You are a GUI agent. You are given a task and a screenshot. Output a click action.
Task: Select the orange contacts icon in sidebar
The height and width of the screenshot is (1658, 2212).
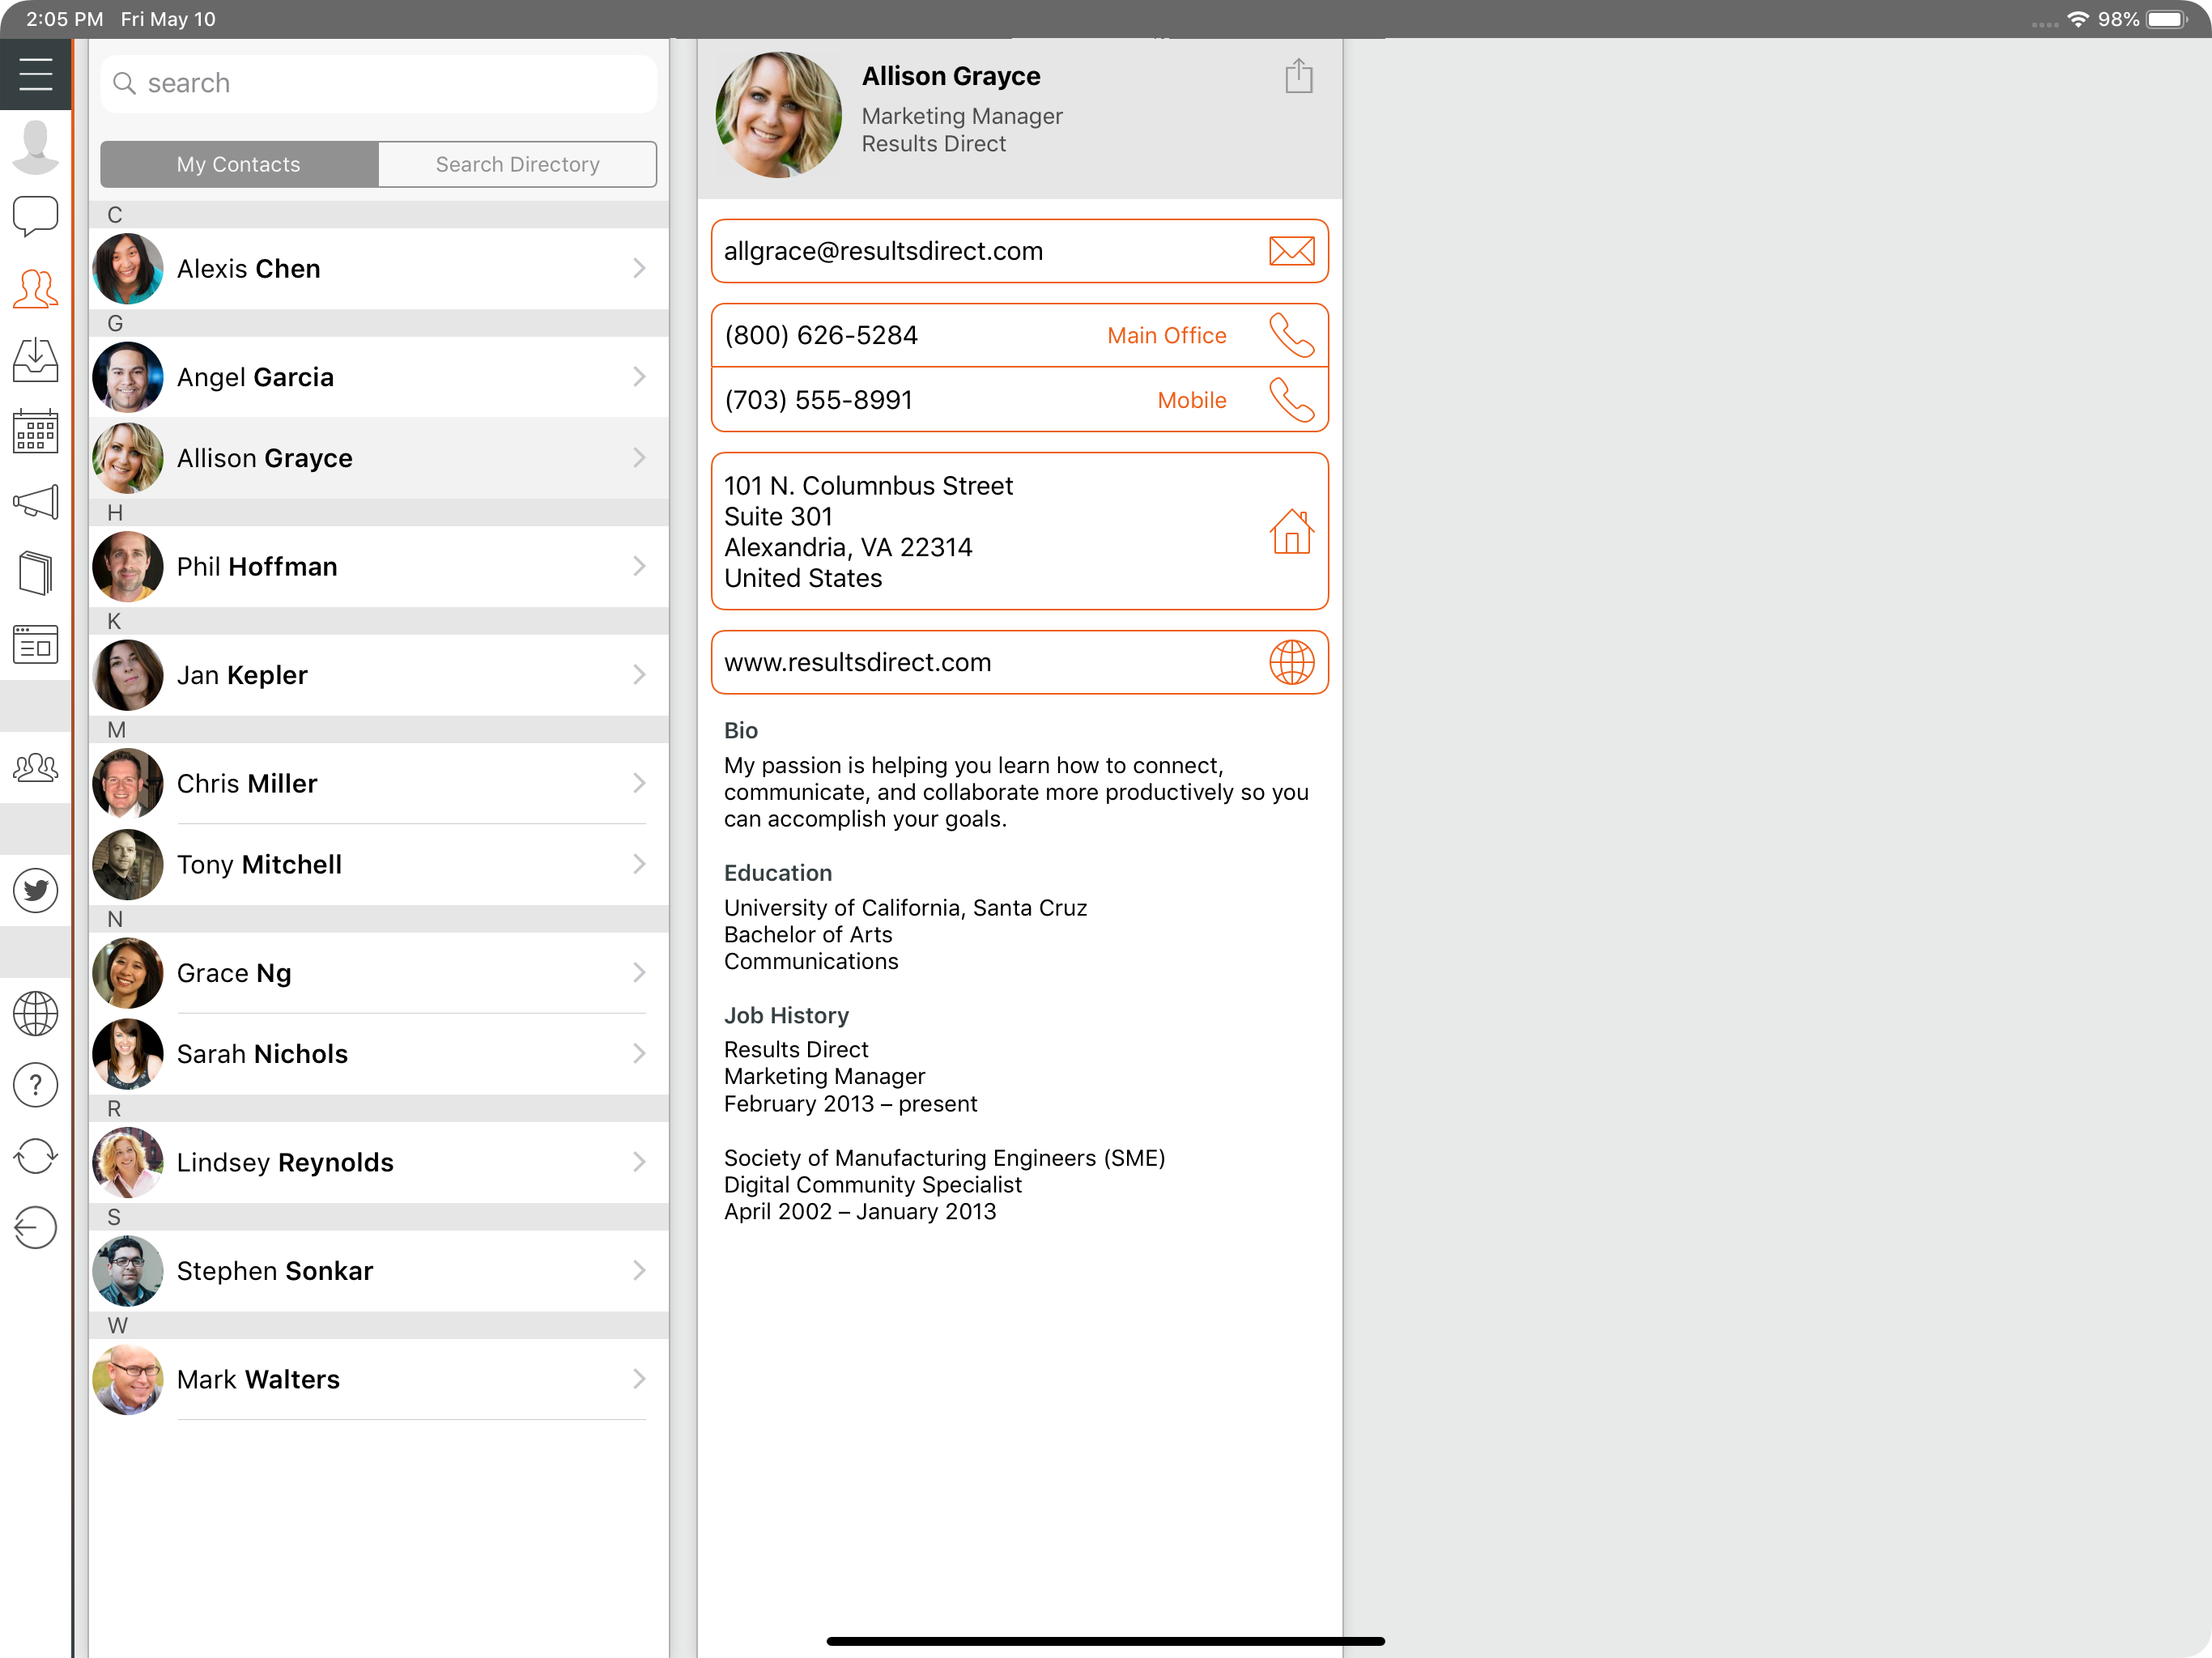pos(35,289)
